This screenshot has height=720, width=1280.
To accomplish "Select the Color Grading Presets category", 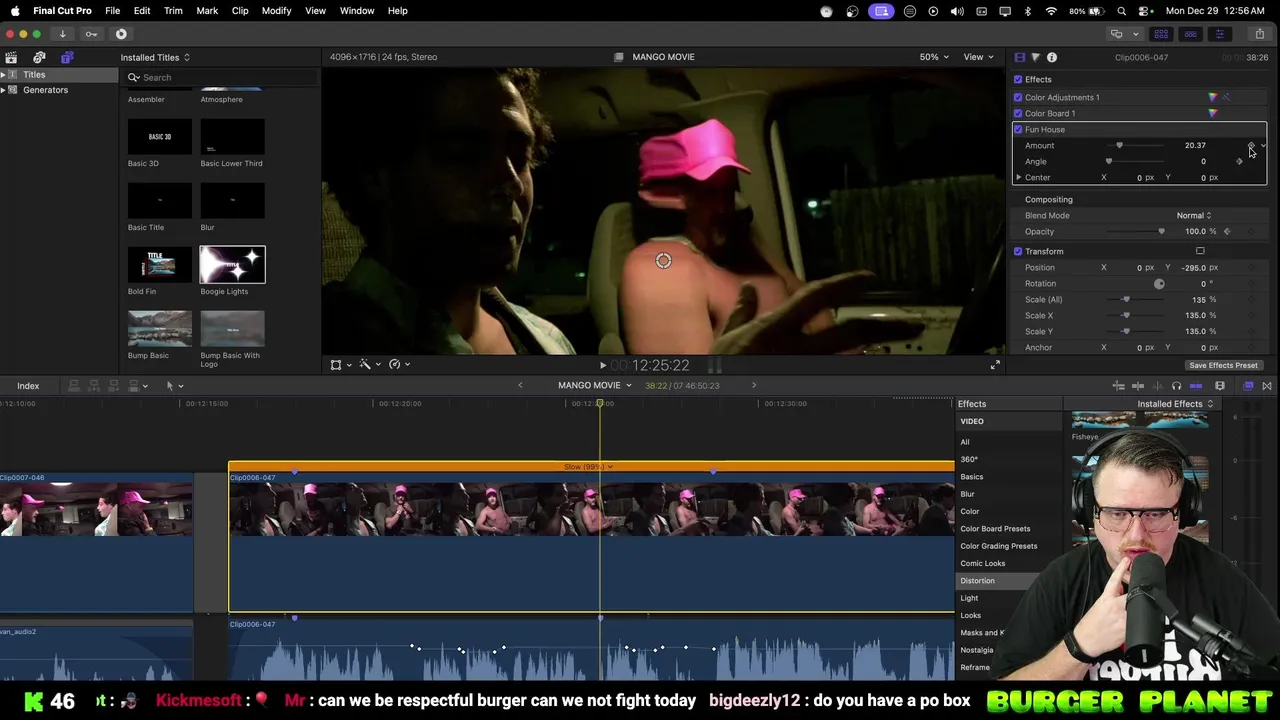I will tap(998, 546).
